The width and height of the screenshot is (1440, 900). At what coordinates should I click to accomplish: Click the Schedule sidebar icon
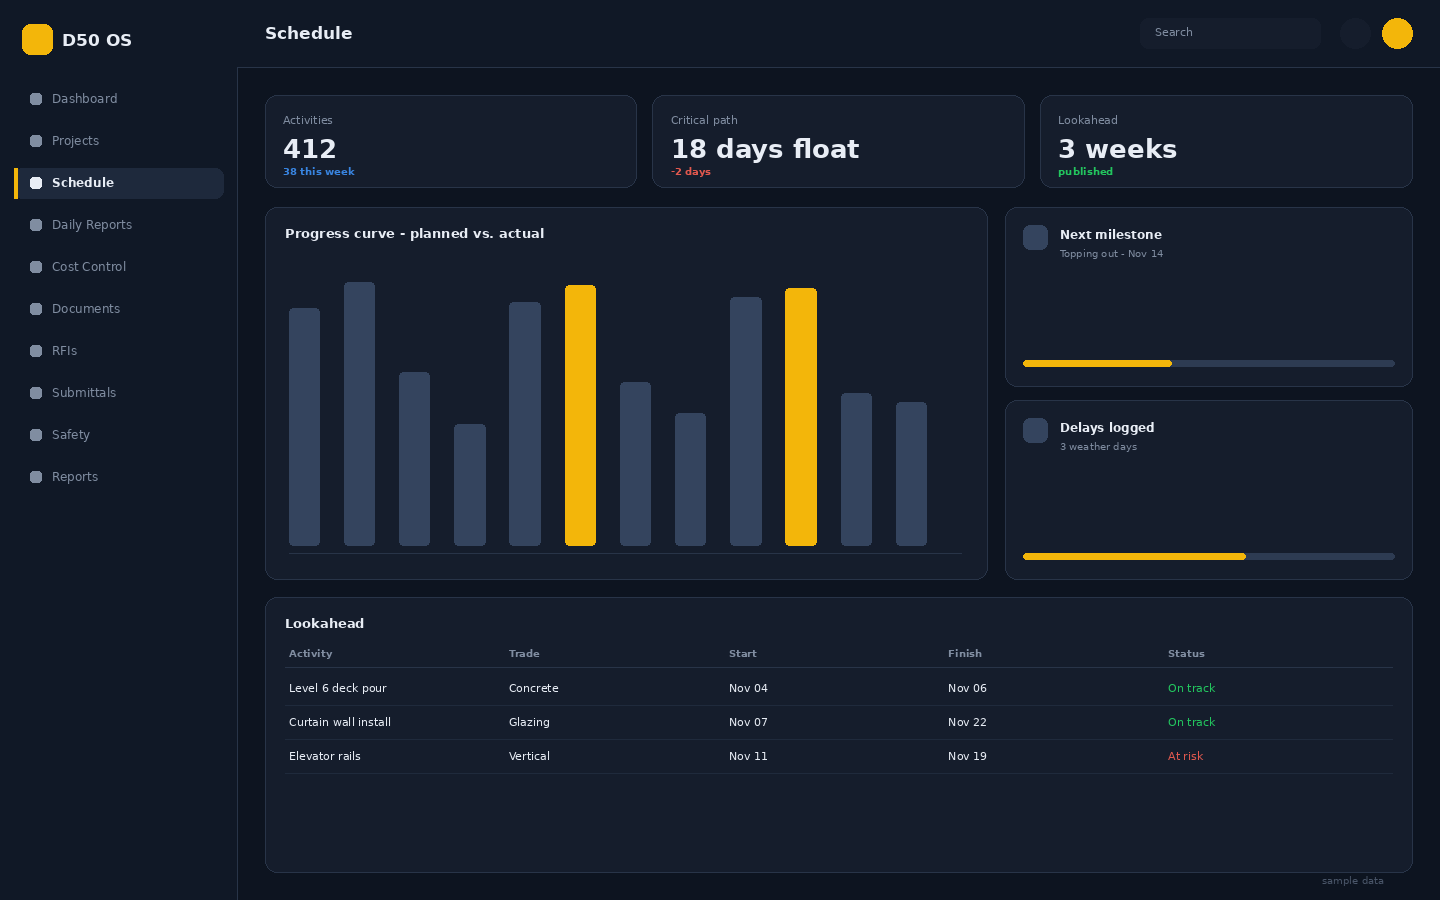pyautogui.click(x=36, y=183)
